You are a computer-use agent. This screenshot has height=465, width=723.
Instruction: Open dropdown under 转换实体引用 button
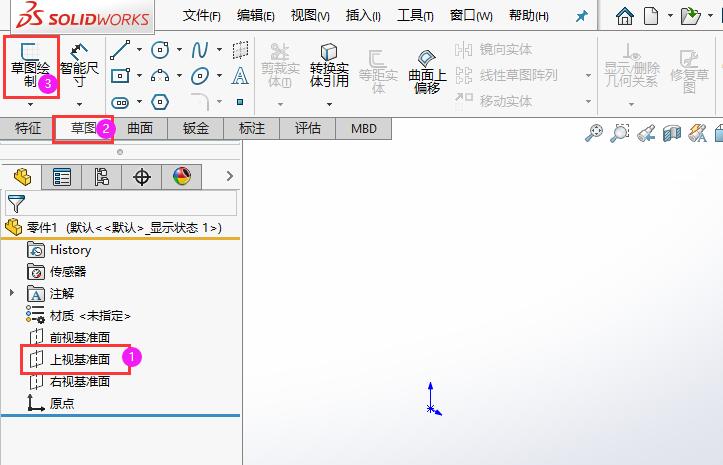pos(329,105)
